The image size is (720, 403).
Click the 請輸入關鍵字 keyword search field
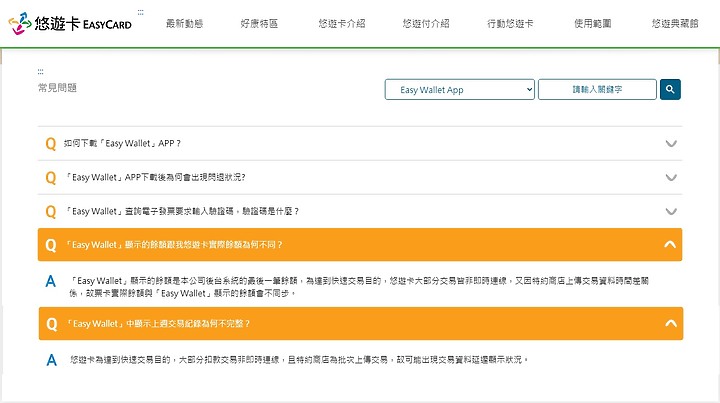point(597,90)
